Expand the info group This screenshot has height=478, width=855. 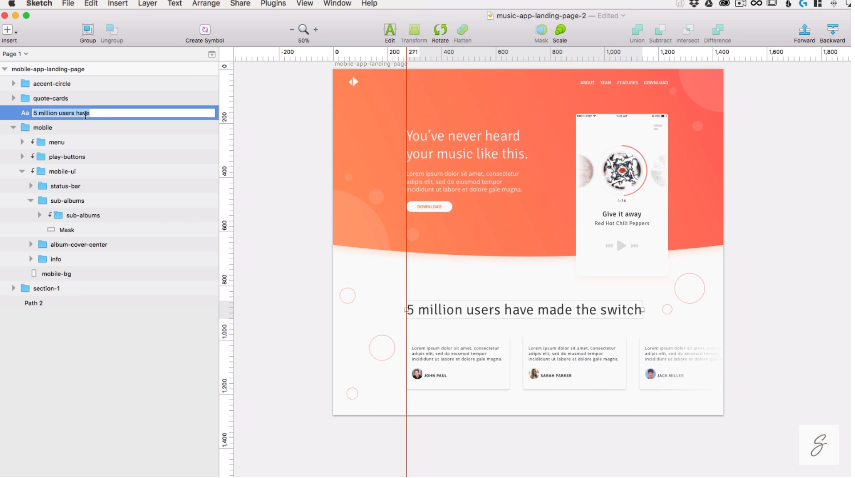(31, 259)
